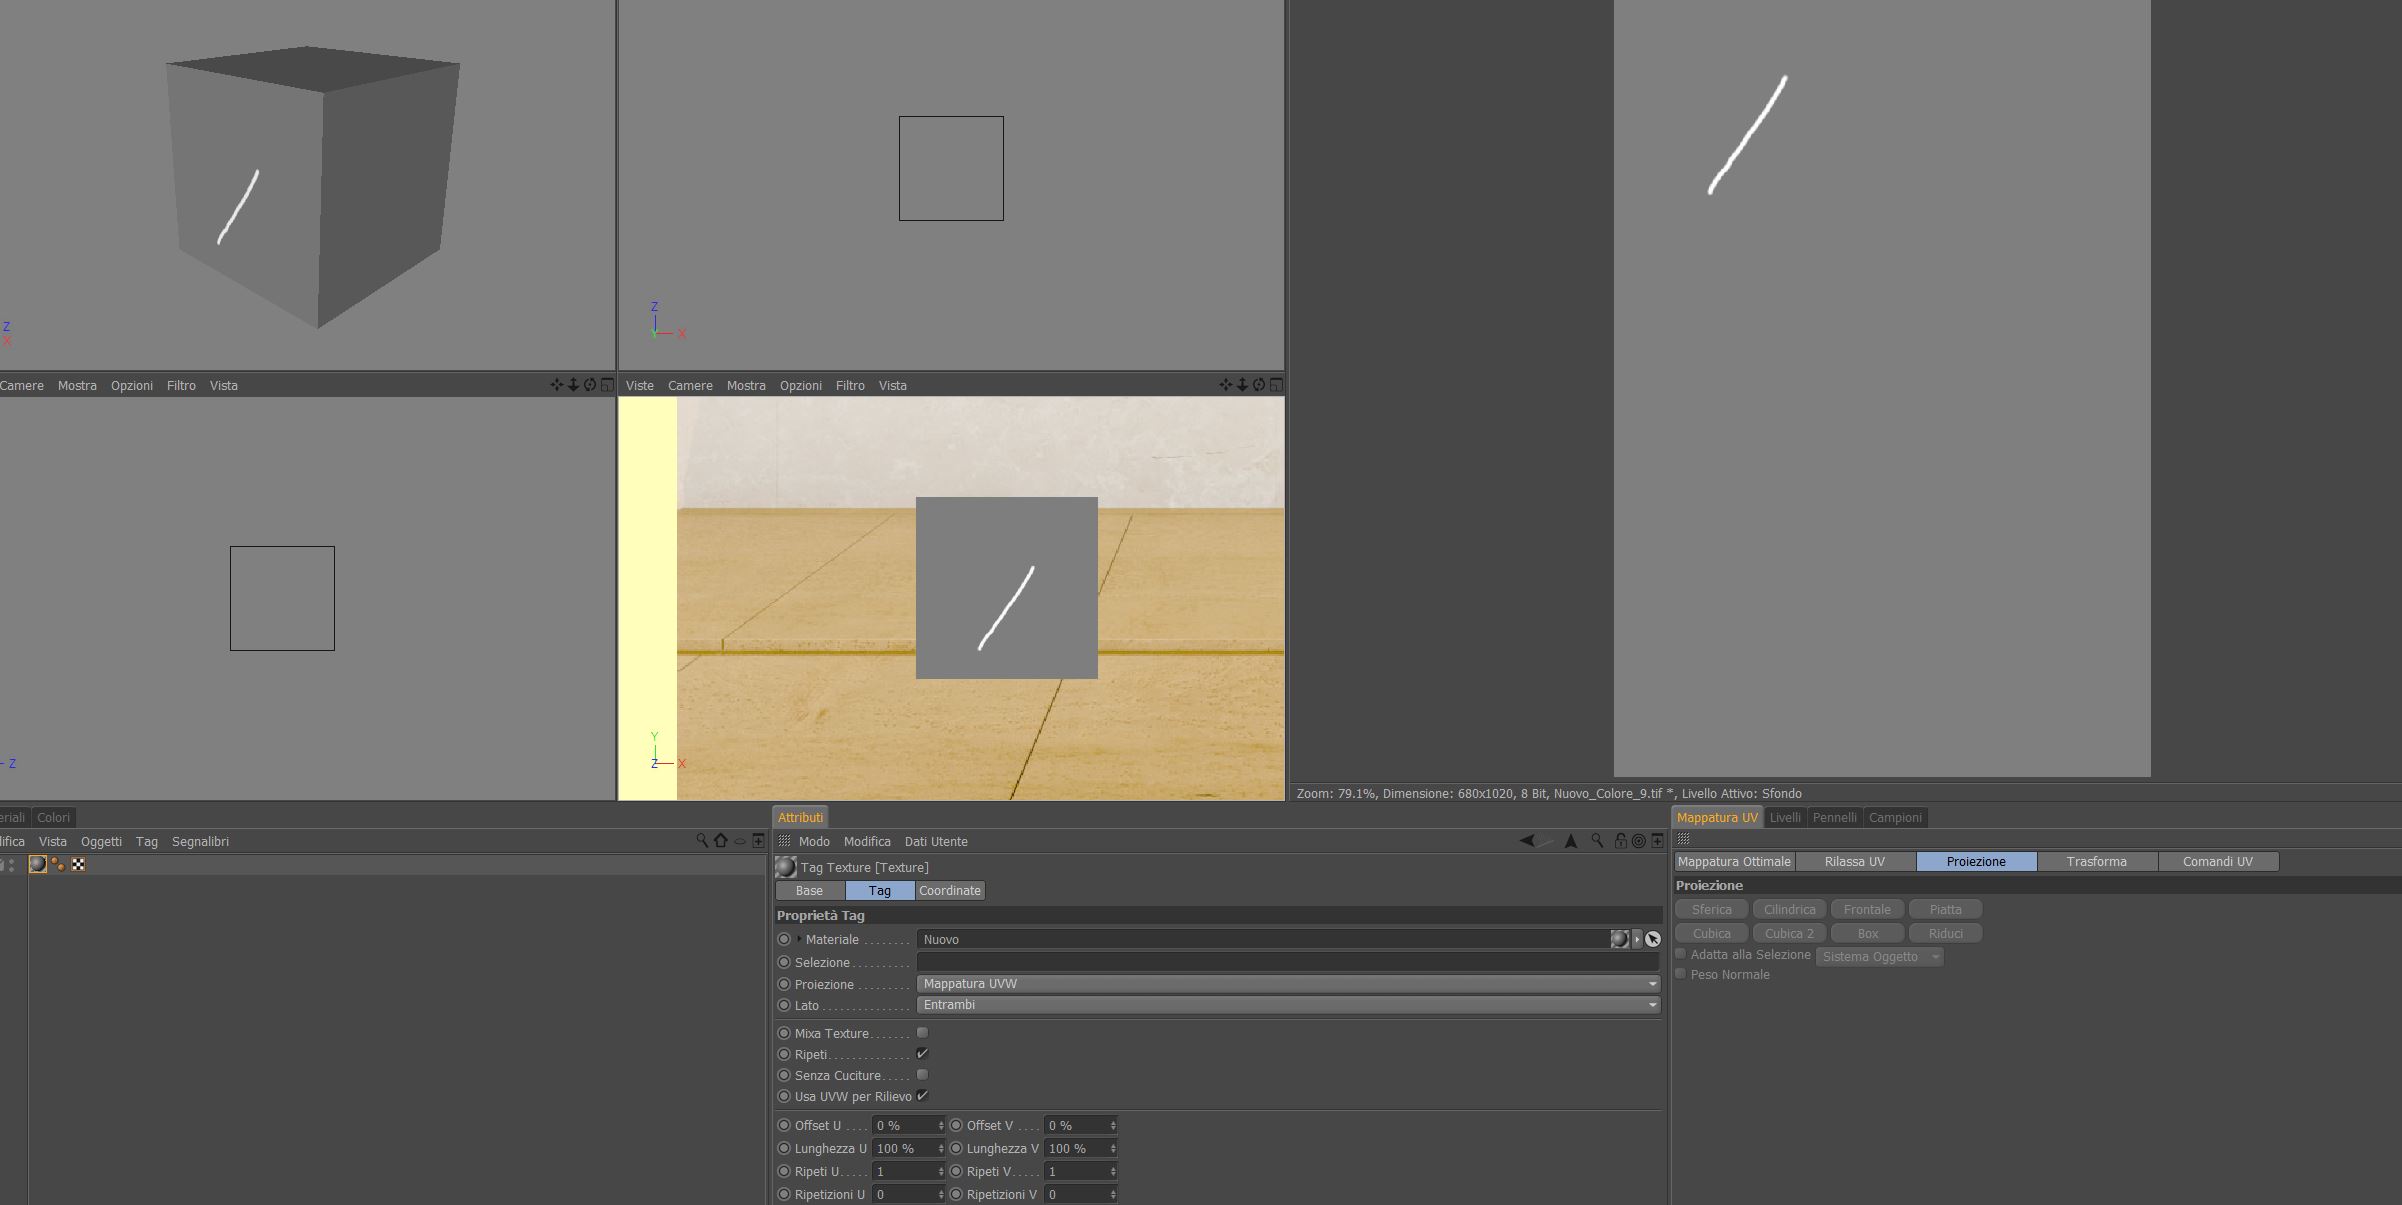The width and height of the screenshot is (2402, 1205).
Task: Click the back arrow in Attributi toolbar
Action: (x=1527, y=841)
